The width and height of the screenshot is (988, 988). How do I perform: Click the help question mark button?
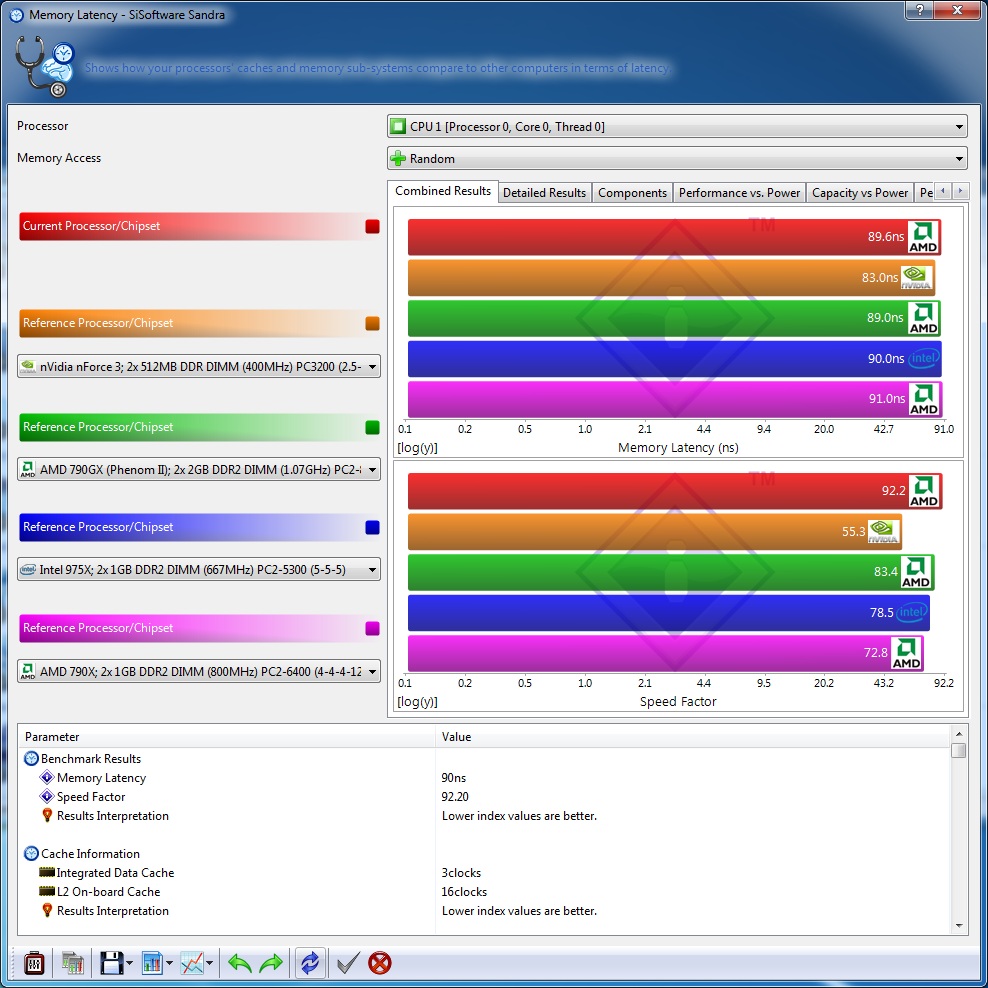coord(920,10)
